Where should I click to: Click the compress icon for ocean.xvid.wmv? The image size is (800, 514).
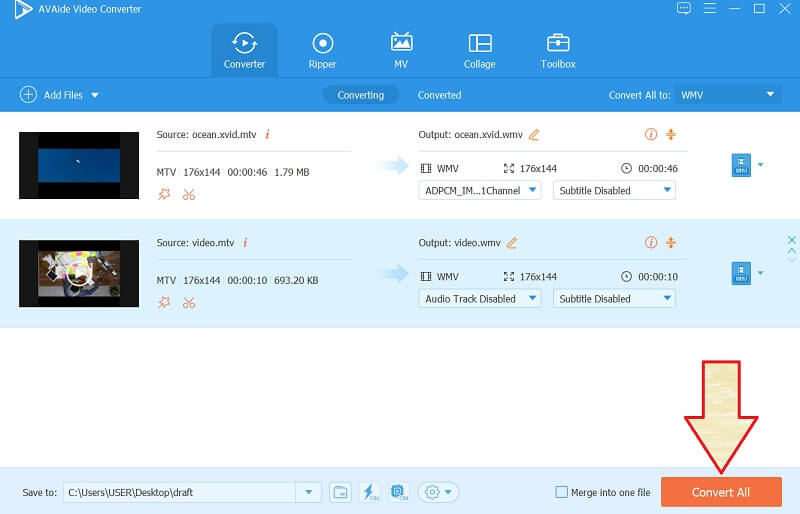click(671, 134)
